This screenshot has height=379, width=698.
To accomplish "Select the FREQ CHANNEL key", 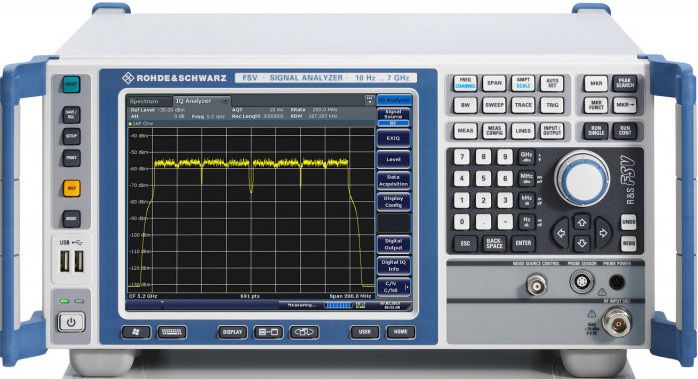I will pos(465,83).
